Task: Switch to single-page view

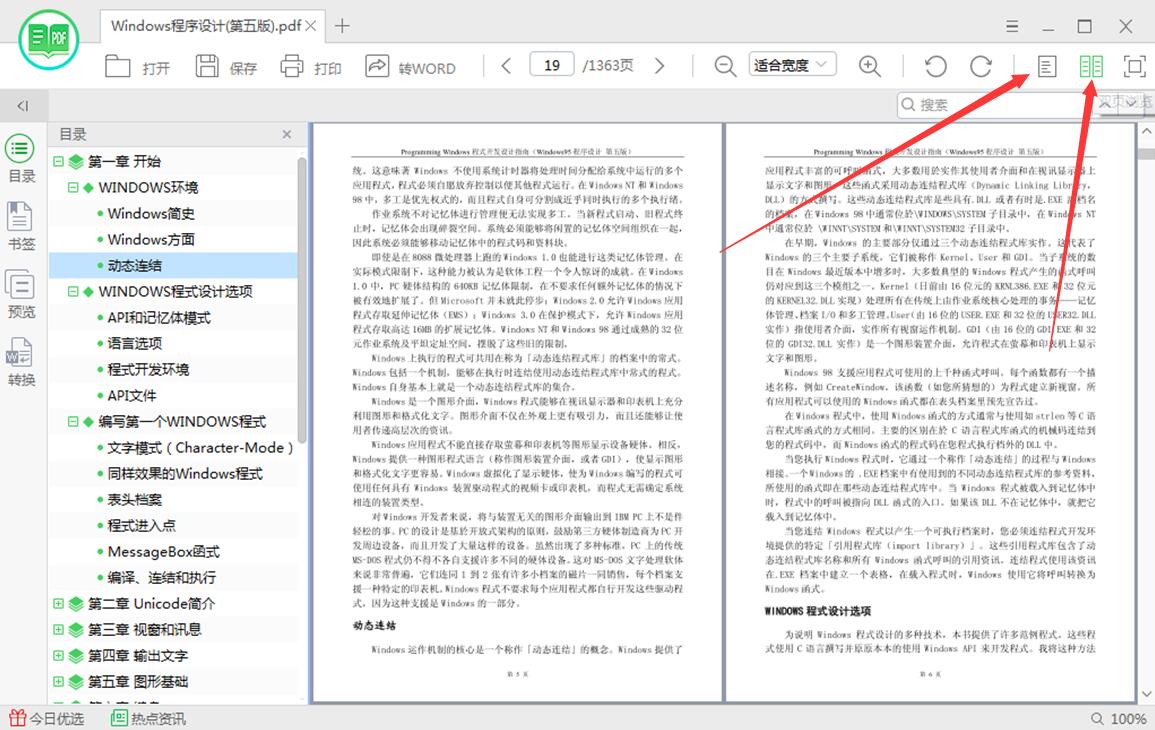Action: click(x=1047, y=66)
